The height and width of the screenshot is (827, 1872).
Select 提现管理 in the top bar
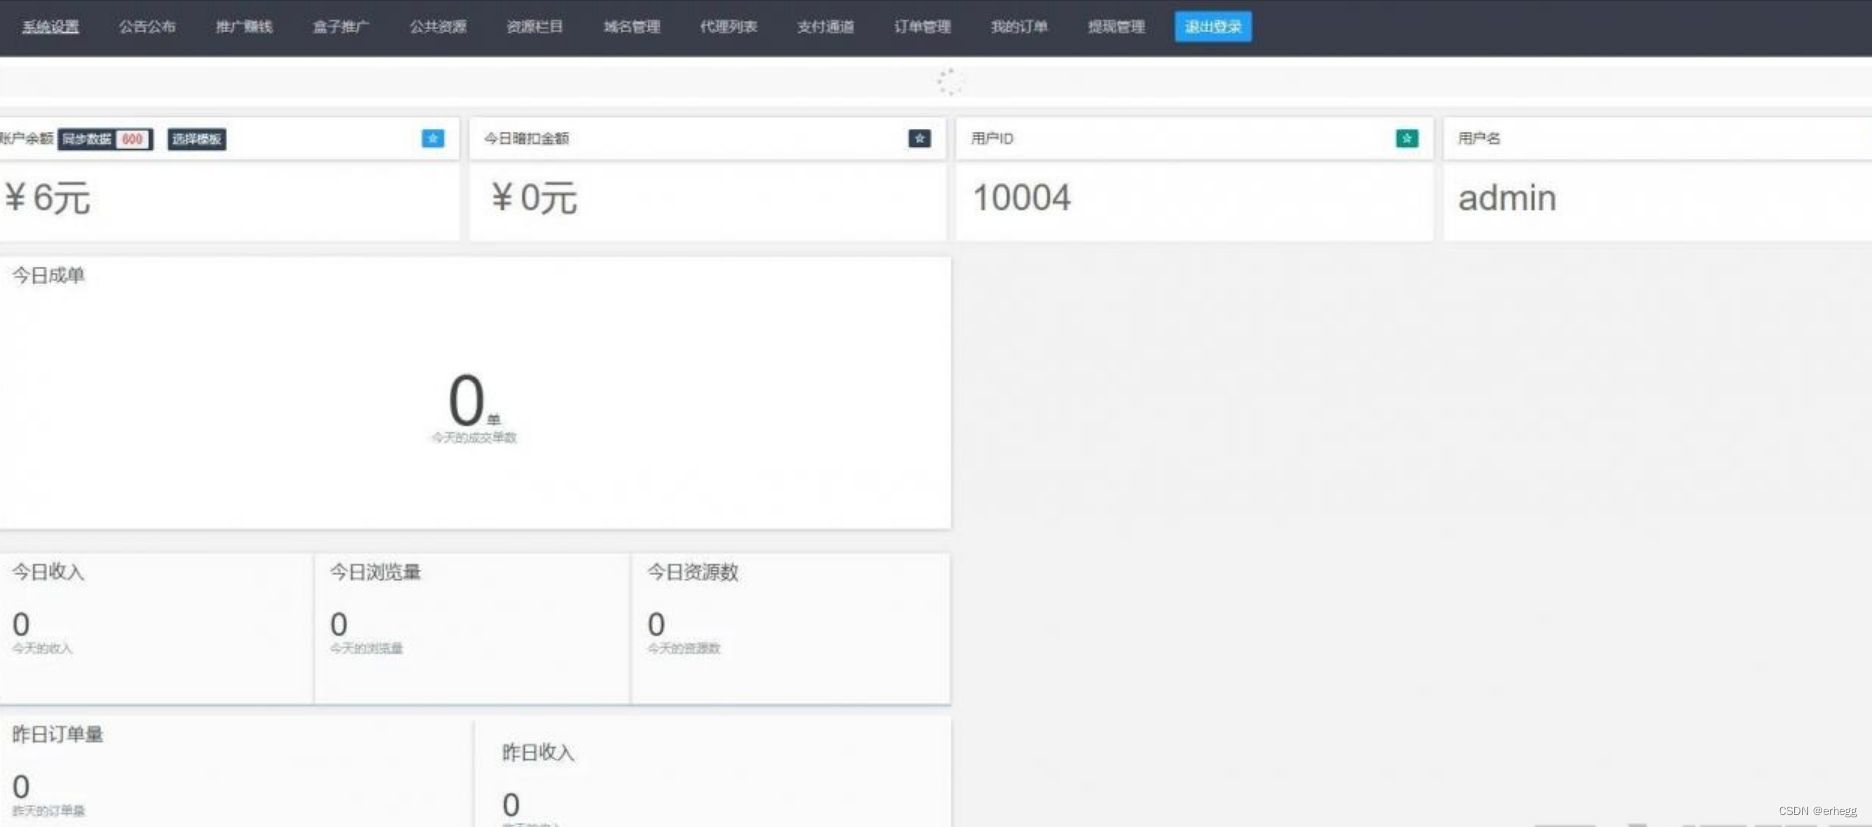click(x=1117, y=27)
